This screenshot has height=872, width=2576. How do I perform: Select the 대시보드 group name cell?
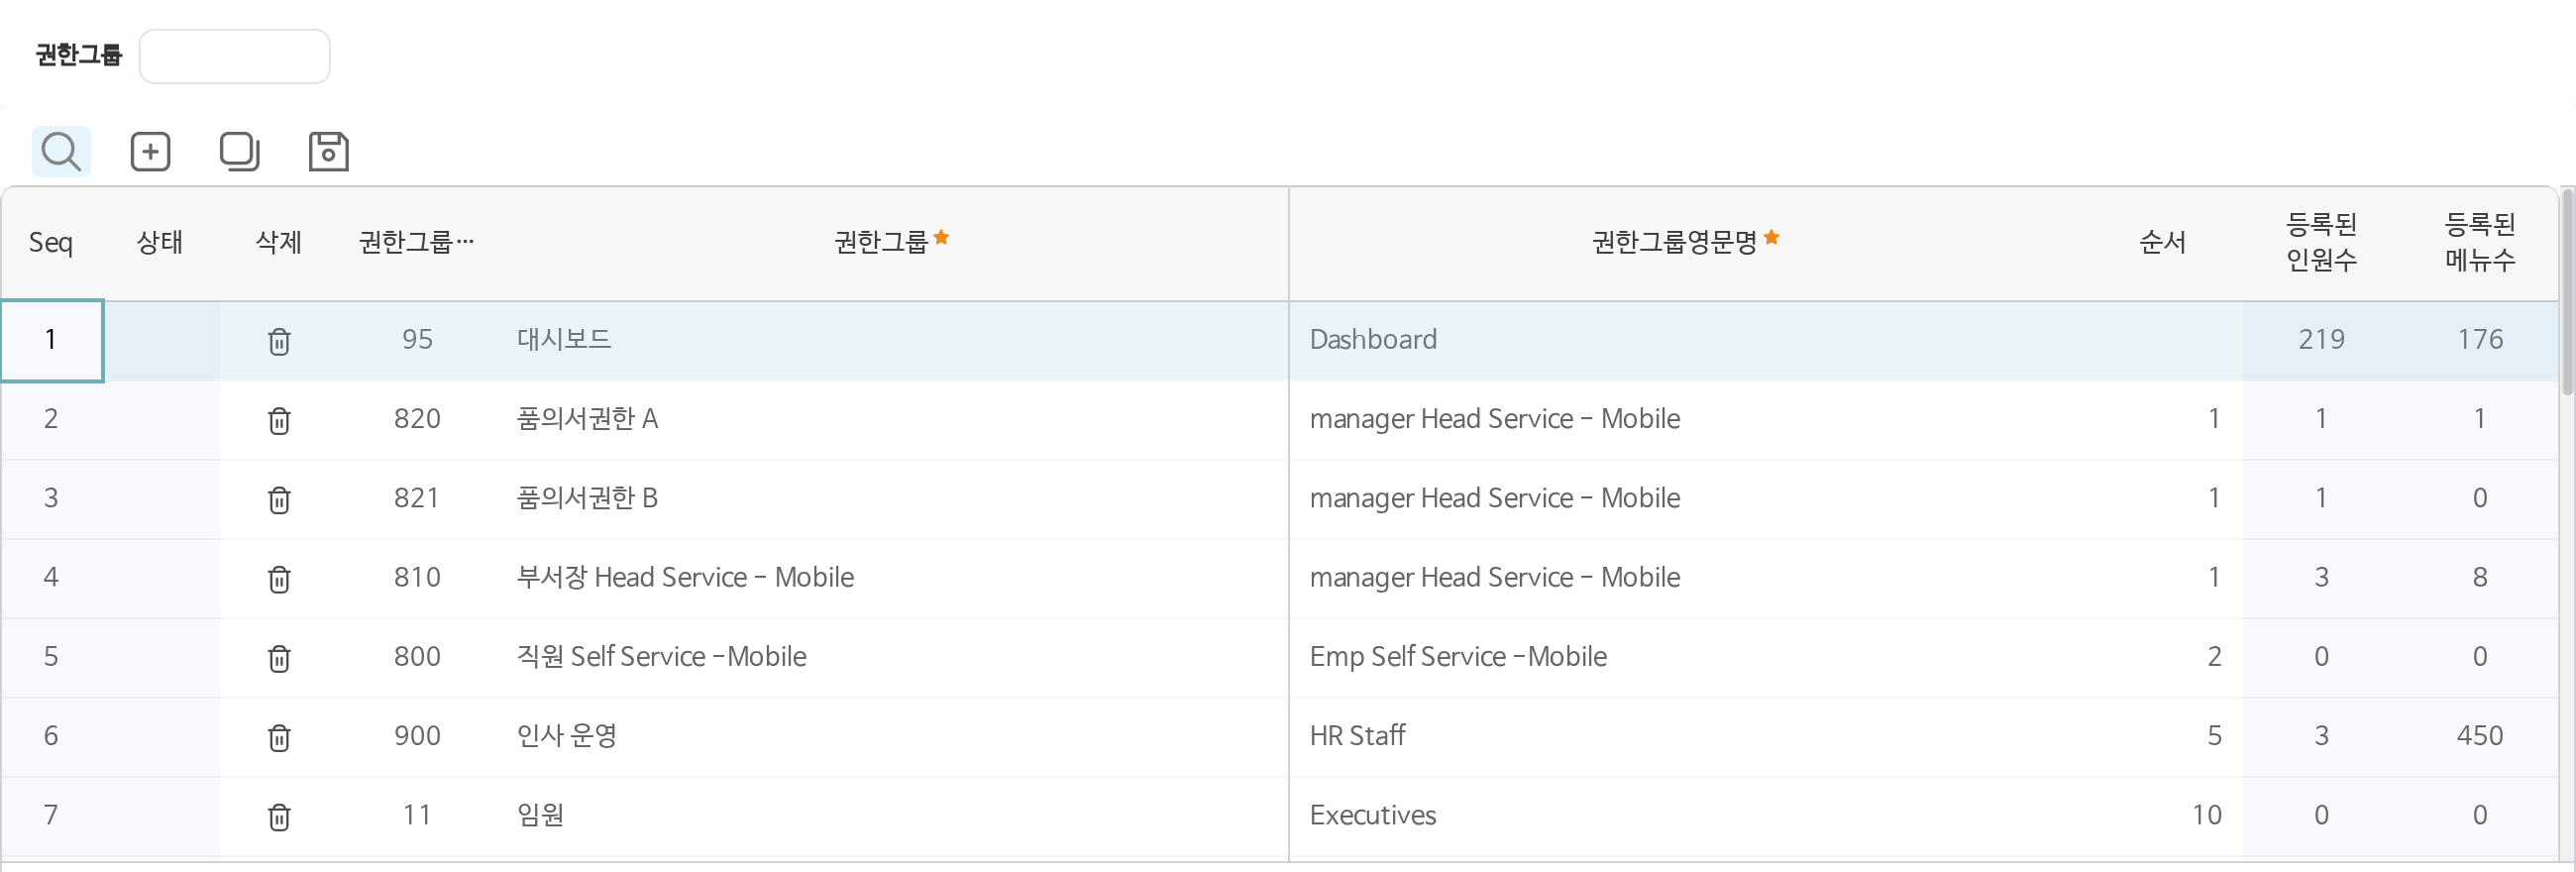[x=892, y=340]
